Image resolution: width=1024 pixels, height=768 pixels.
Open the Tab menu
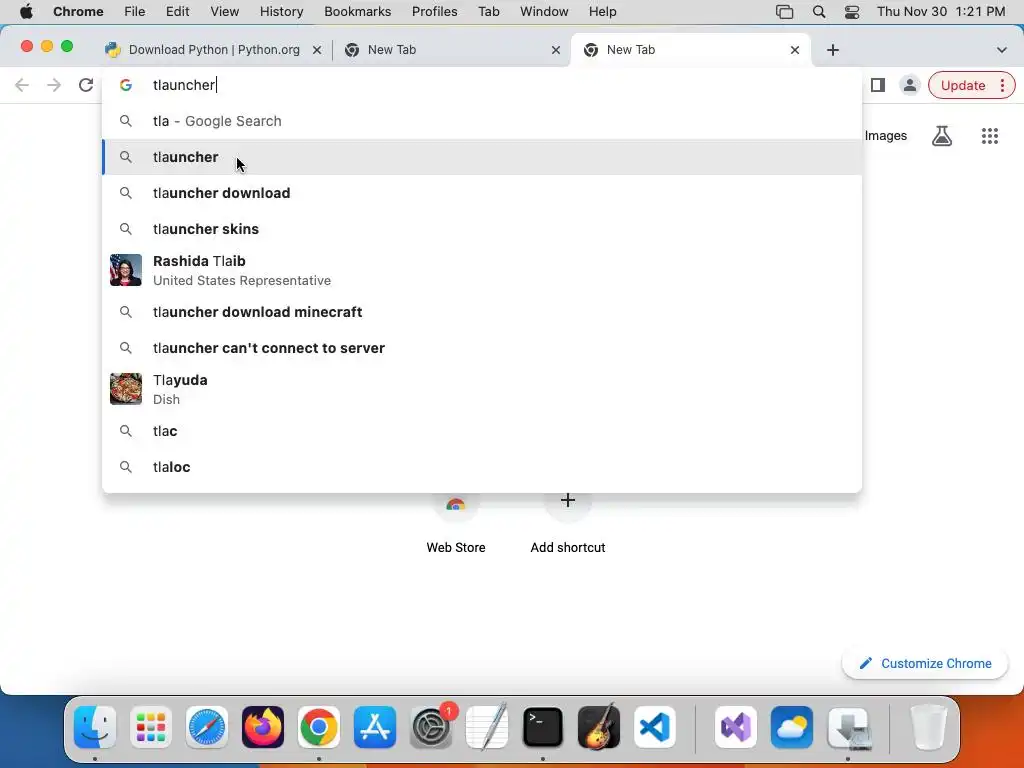pyautogui.click(x=488, y=12)
